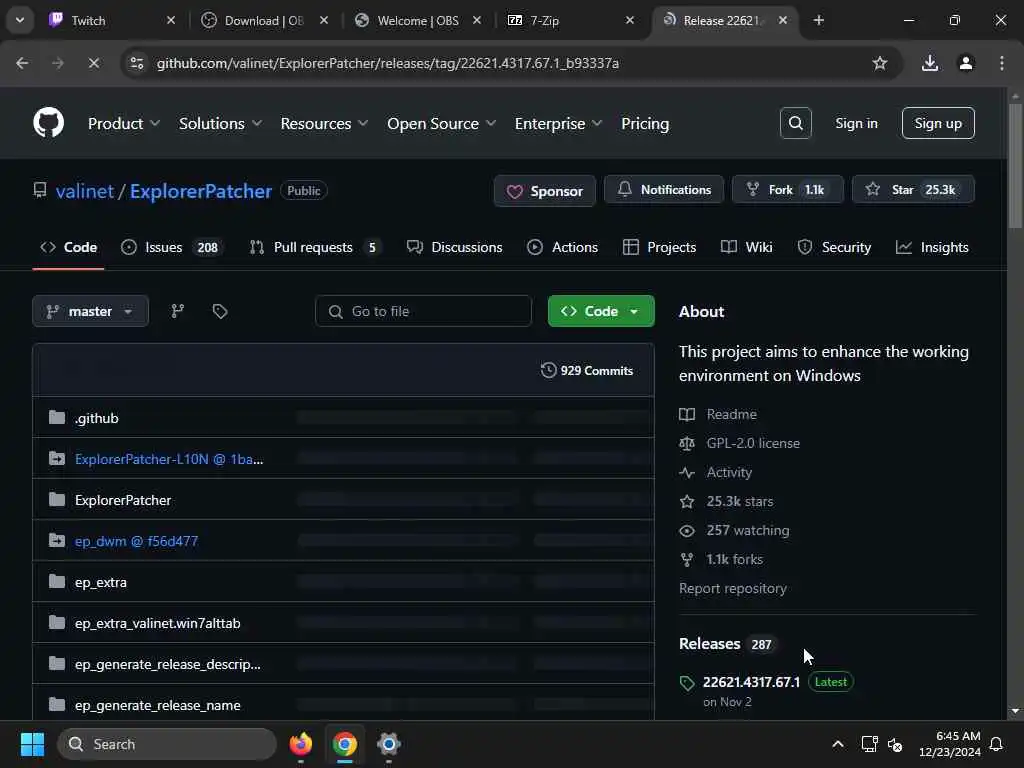1024x768 pixels.
Task: Click the Chrome taskbar icon
Action: [x=344, y=744]
